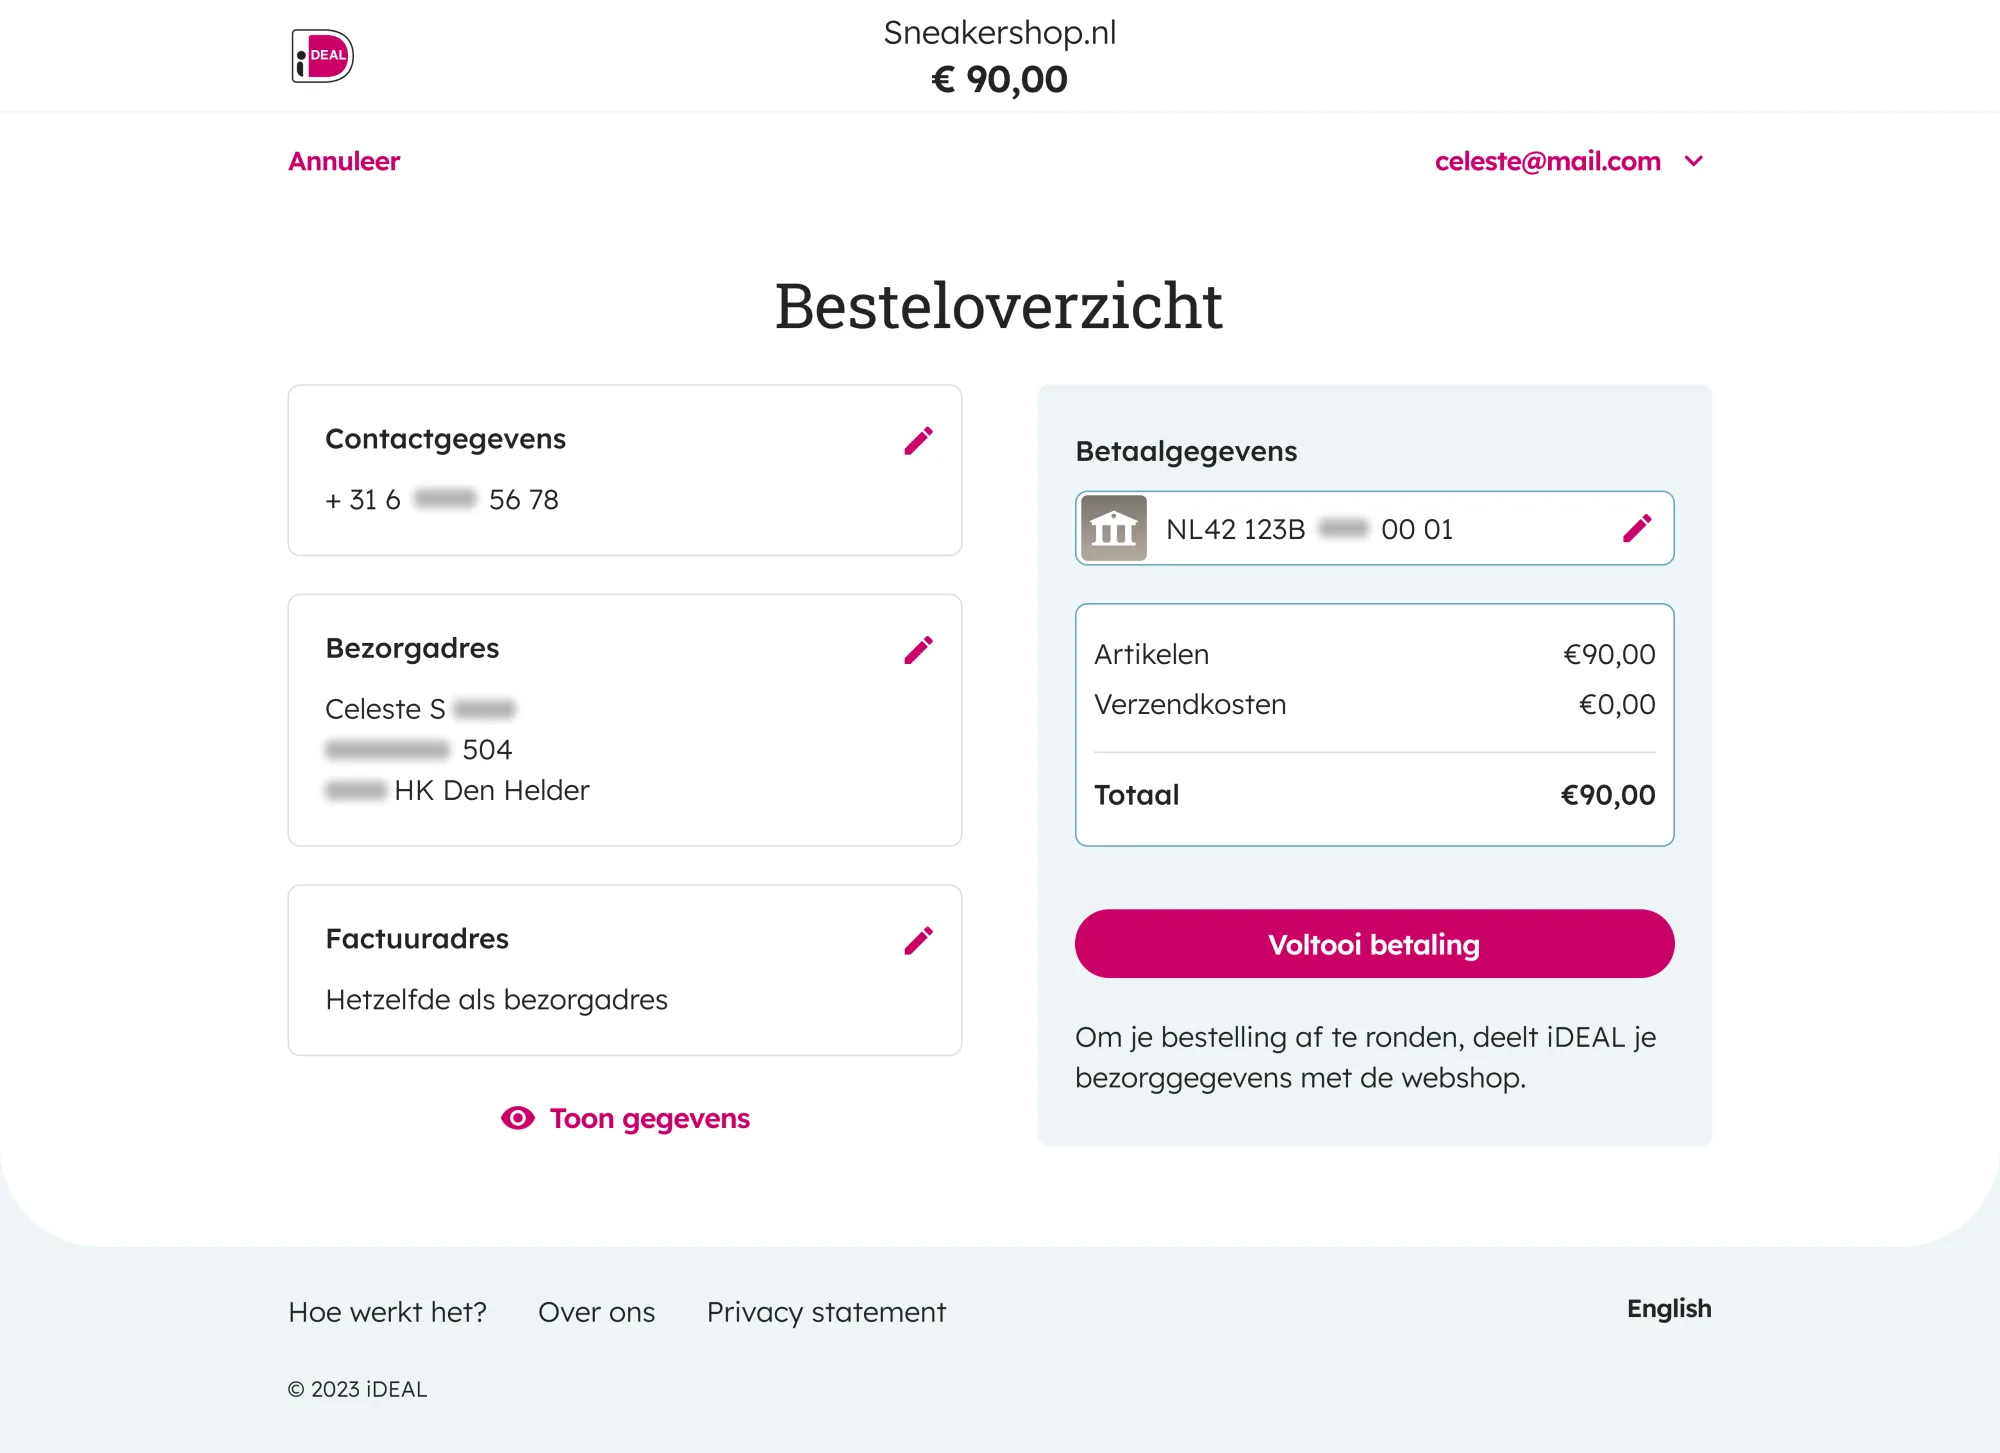Switch language to English
The height and width of the screenshot is (1453, 2000).
click(x=1669, y=1309)
